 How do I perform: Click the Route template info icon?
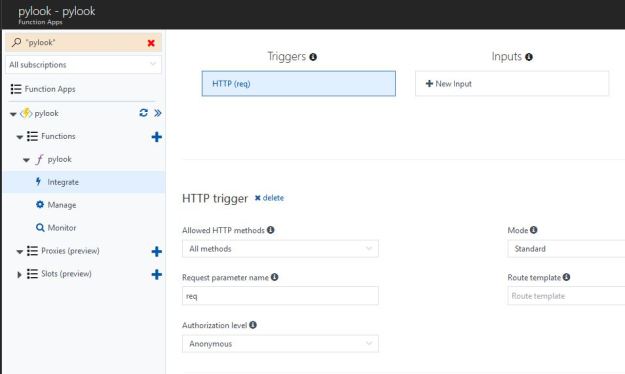tap(566, 277)
